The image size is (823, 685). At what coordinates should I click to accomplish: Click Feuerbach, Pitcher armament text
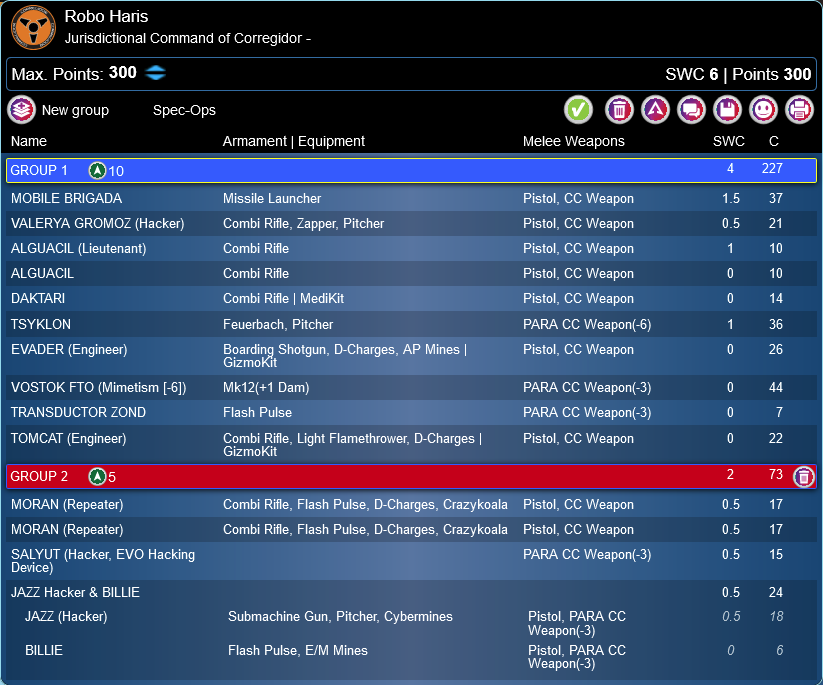[x=278, y=324]
